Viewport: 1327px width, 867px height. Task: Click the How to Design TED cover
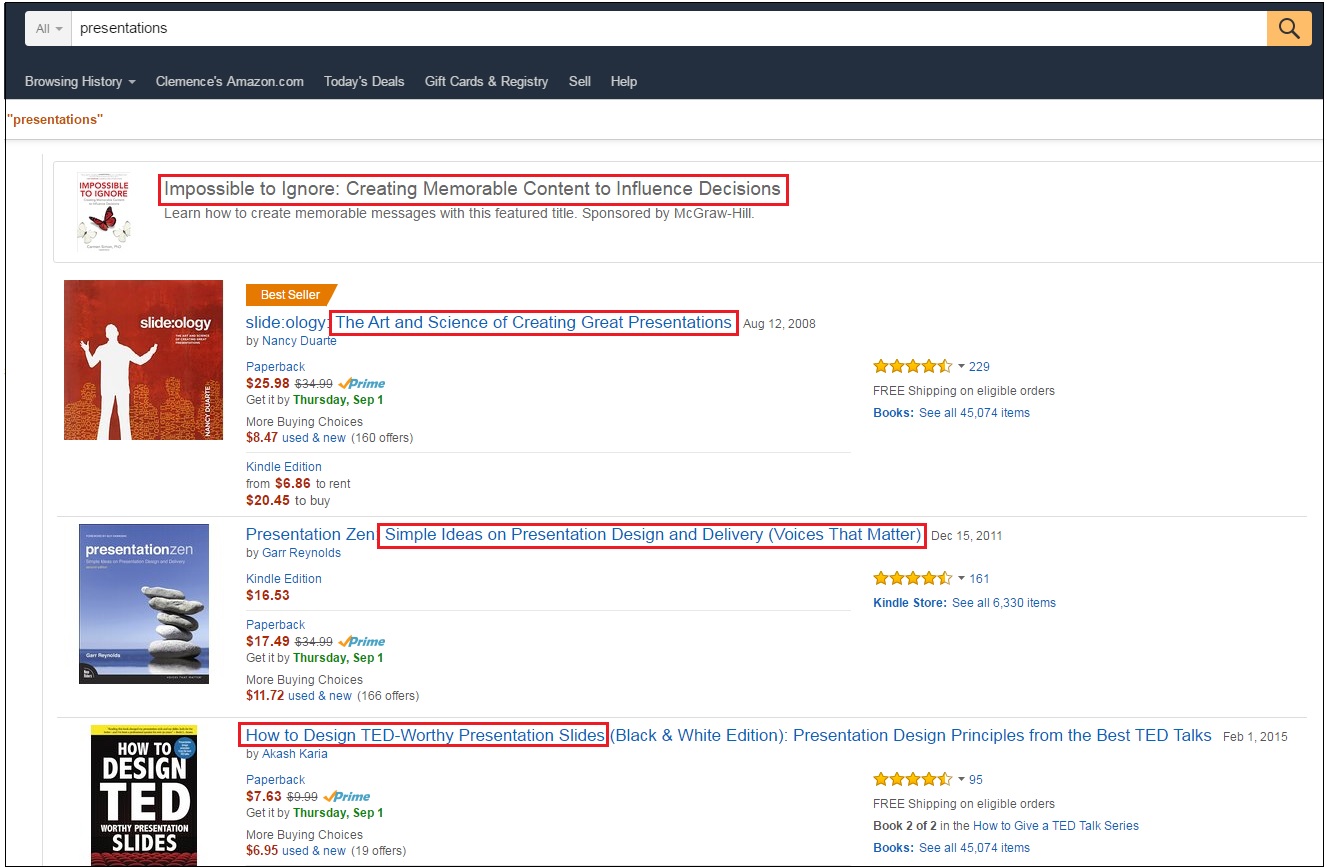144,795
